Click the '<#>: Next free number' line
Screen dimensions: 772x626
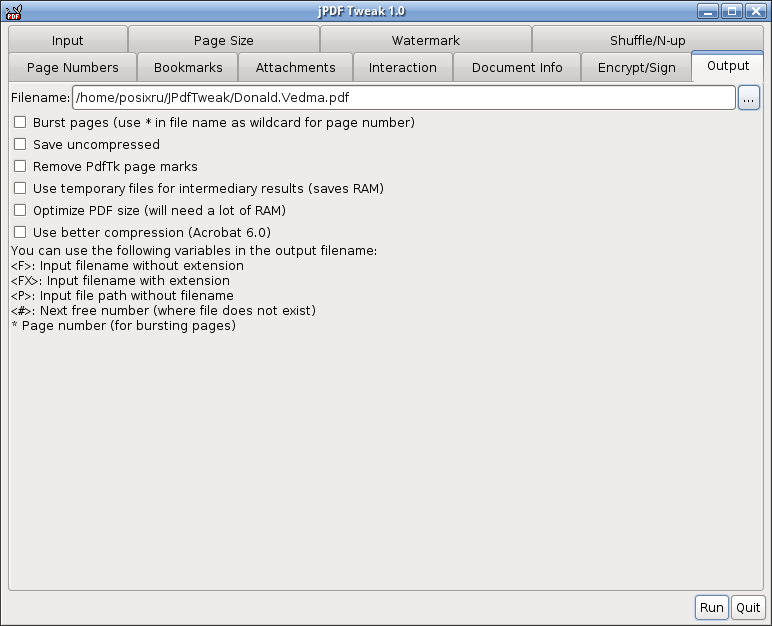pyautogui.click(x=163, y=311)
